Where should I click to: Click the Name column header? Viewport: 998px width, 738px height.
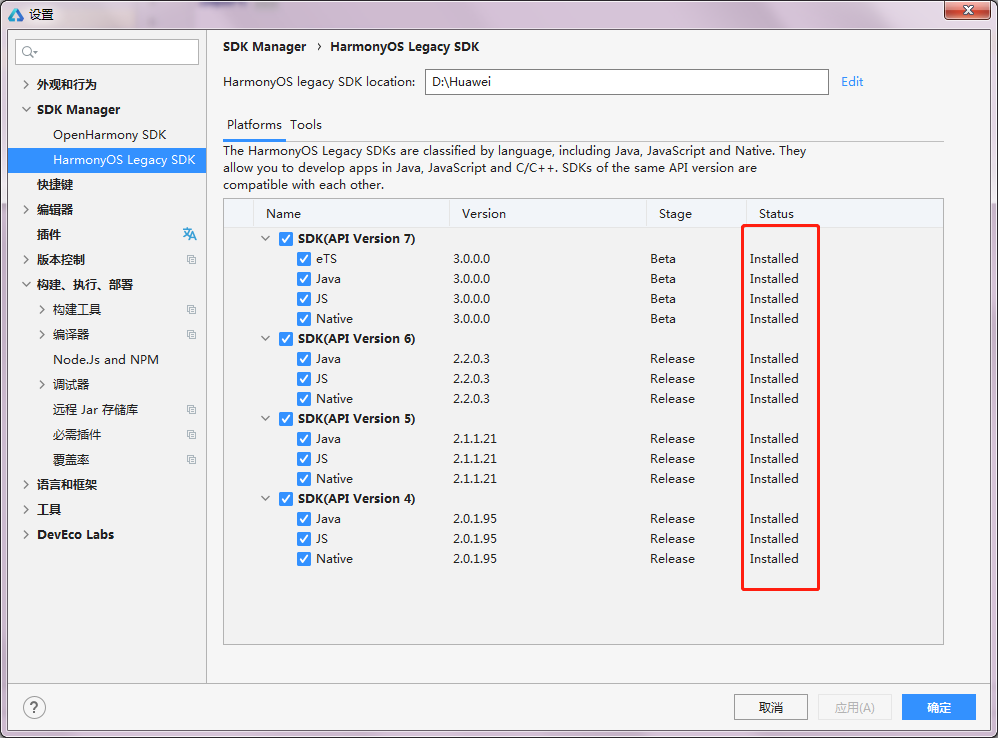352,213
